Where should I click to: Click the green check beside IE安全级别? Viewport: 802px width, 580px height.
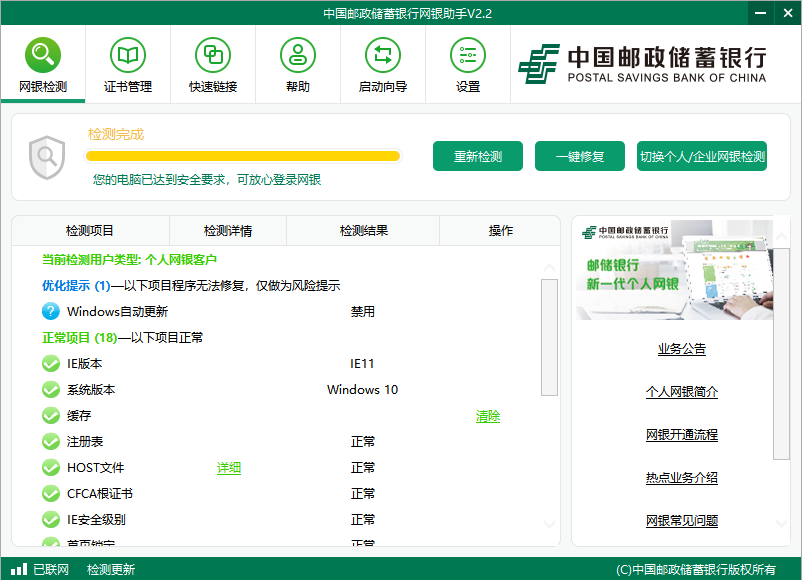pos(51,520)
